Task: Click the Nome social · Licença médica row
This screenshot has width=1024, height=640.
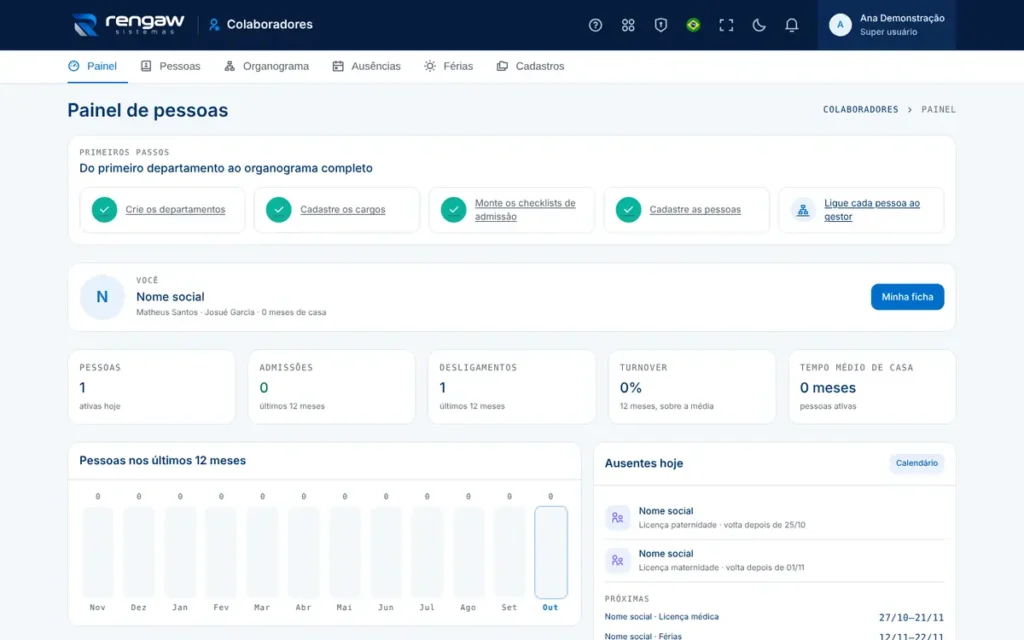Action: click(x=775, y=617)
